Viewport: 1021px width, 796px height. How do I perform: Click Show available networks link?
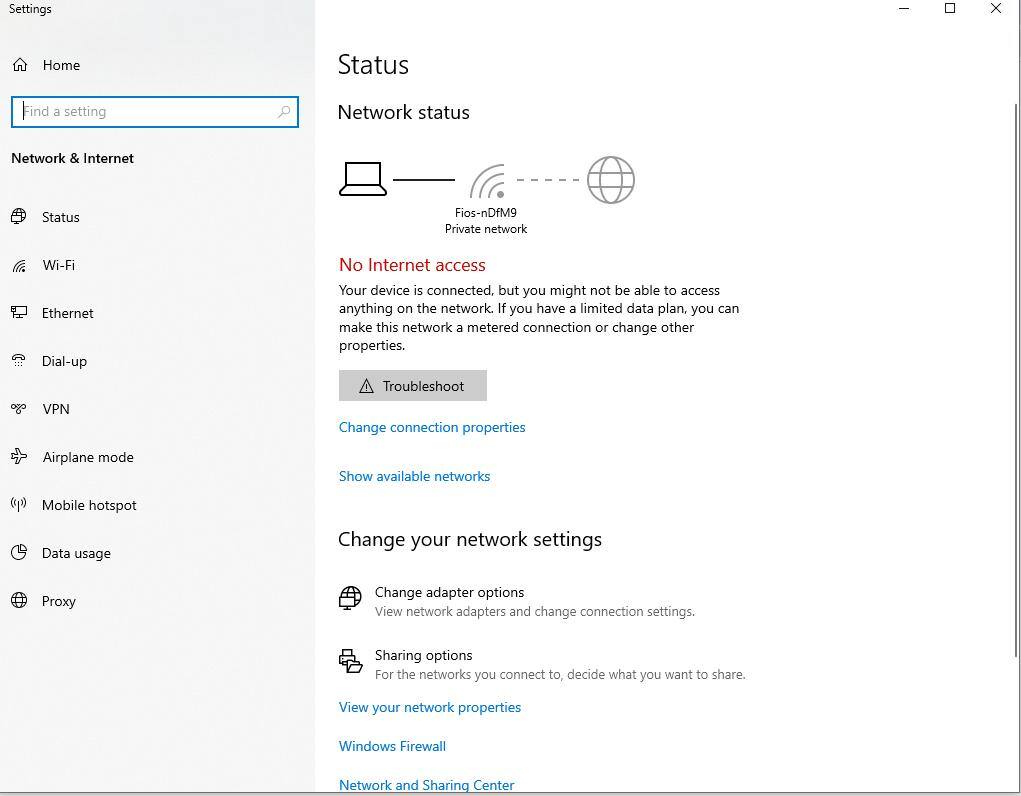[x=414, y=476]
